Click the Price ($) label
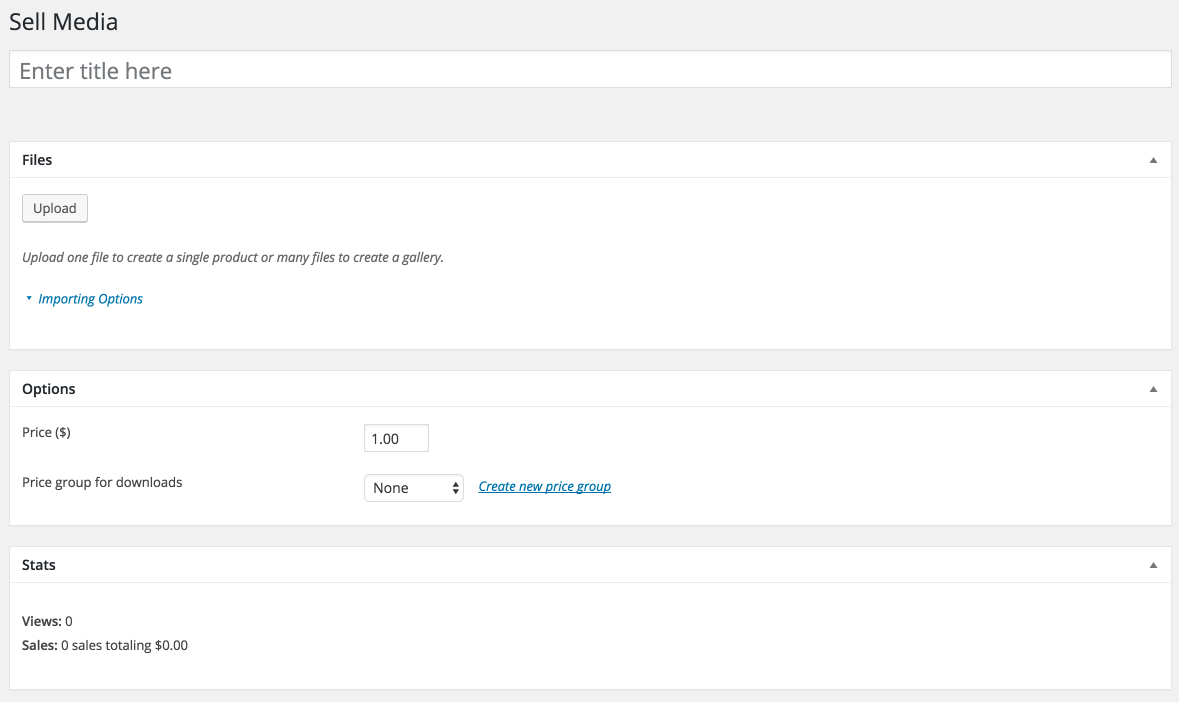The width and height of the screenshot is (1179, 702). tap(46, 433)
